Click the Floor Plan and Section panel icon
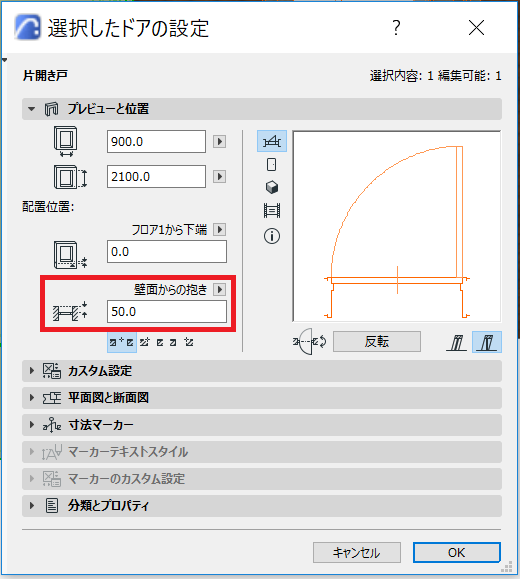 tap(51, 398)
